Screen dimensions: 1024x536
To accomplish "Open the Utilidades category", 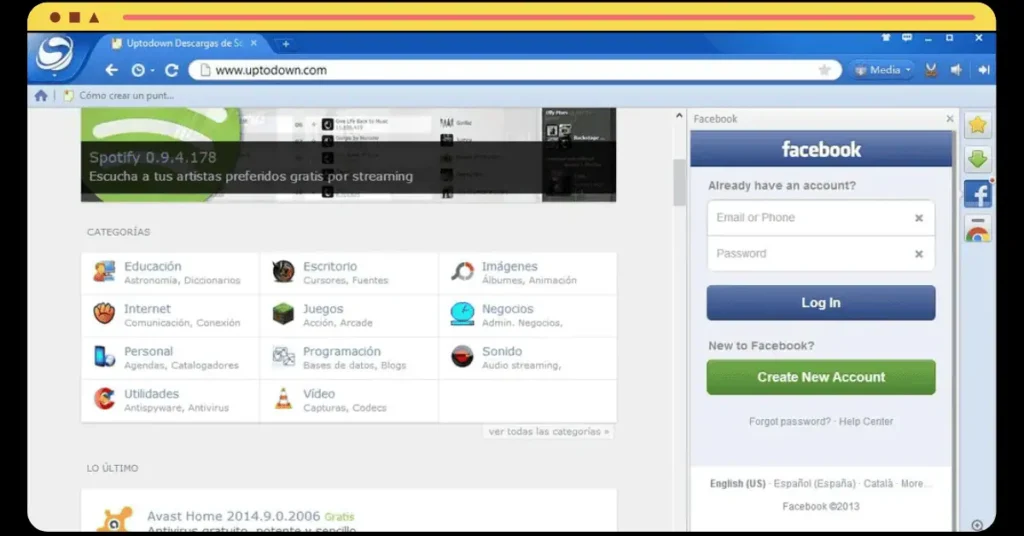I will pyautogui.click(x=170, y=400).
